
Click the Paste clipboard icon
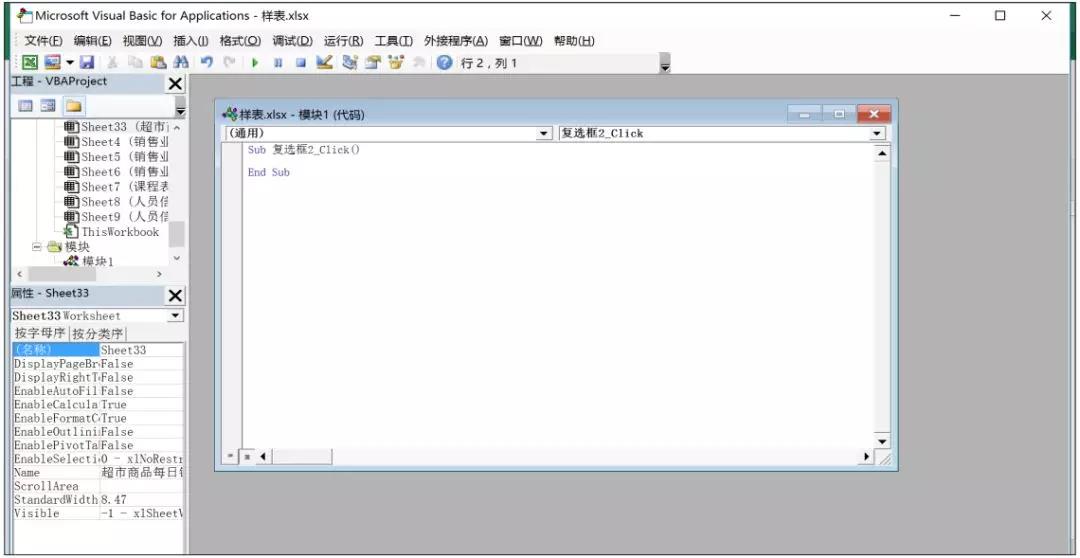point(158,63)
